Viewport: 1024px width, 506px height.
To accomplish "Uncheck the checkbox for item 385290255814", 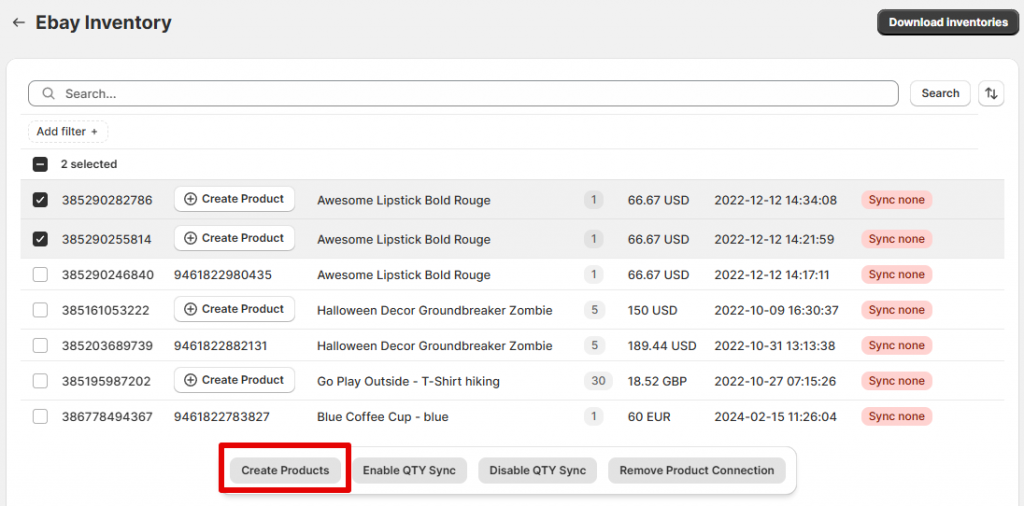I will click(x=40, y=239).
